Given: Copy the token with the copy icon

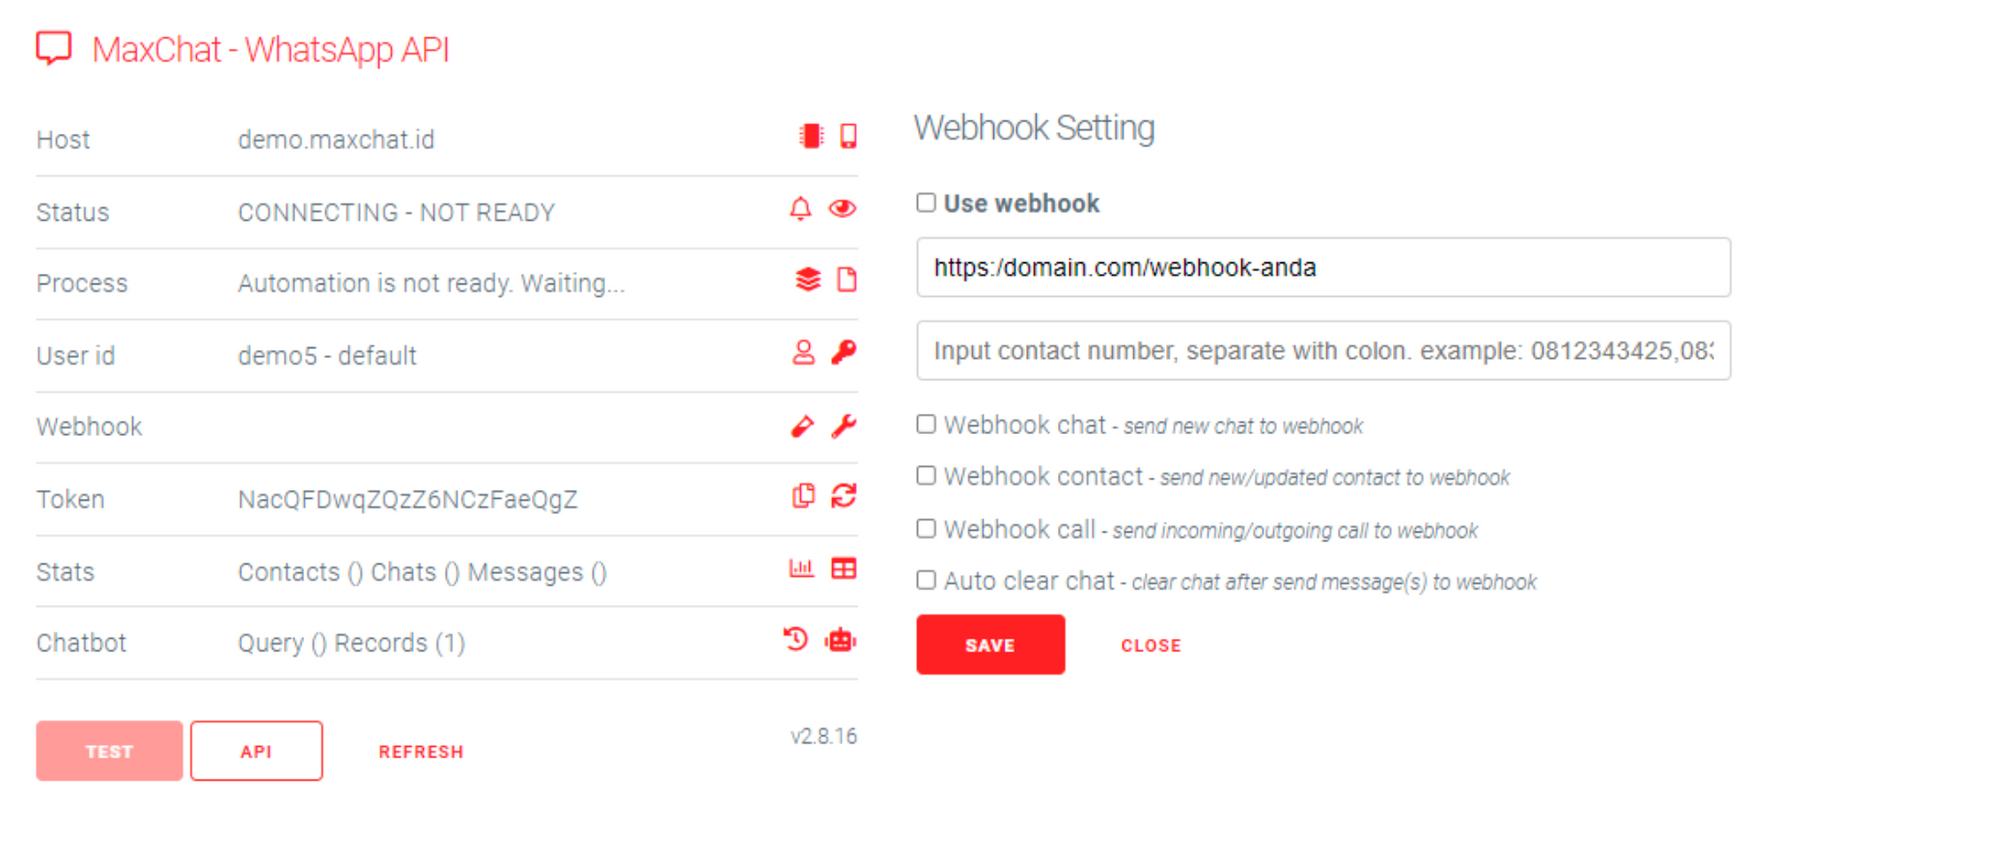Looking at the screenshot, I should [803, 496].
